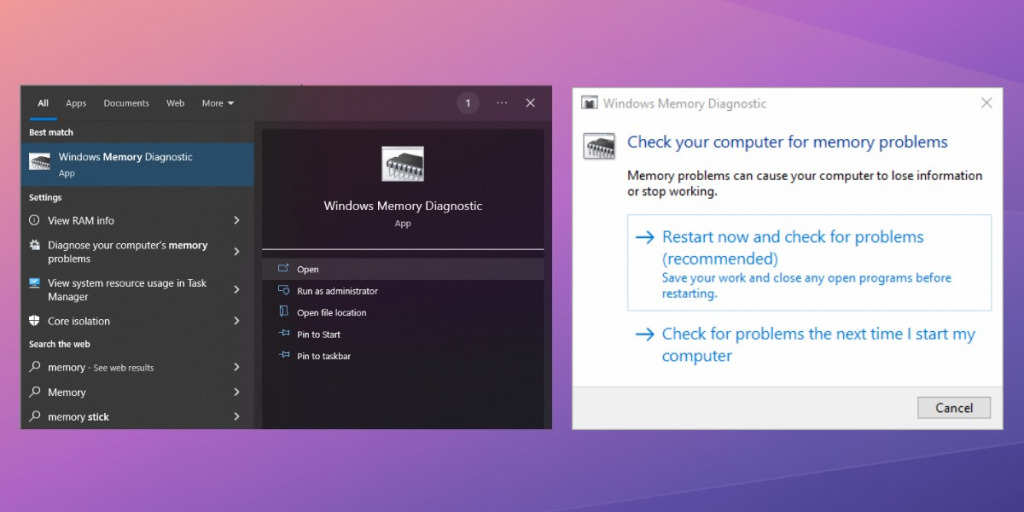The image size is (1024, 512).
Task: Choose Pin to Start
Action: [403, 334]
